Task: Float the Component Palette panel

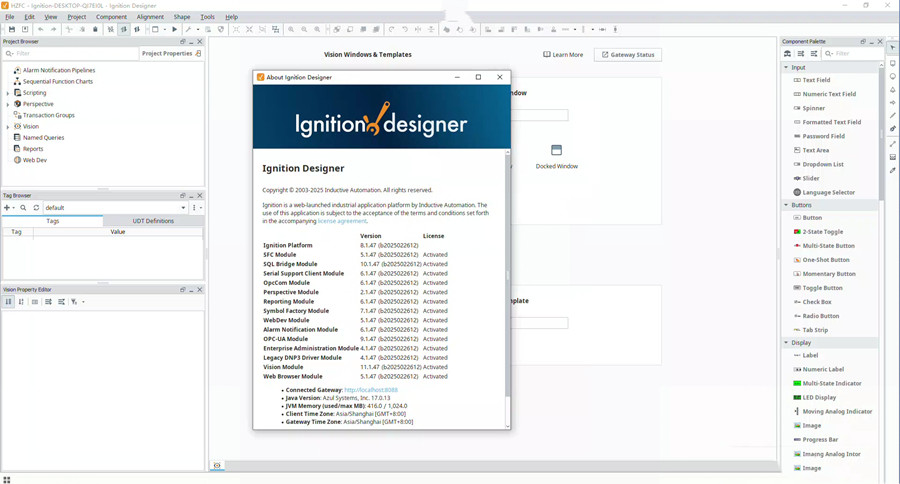Action: (x=863, y=41)
